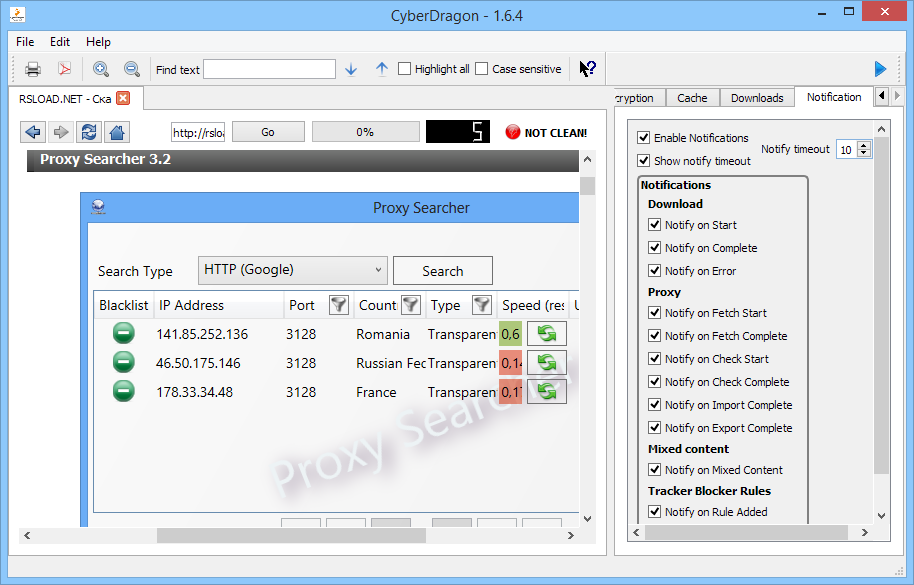
Task: Uncheck Notify on Fetch Start
Action: coord(655,312)
